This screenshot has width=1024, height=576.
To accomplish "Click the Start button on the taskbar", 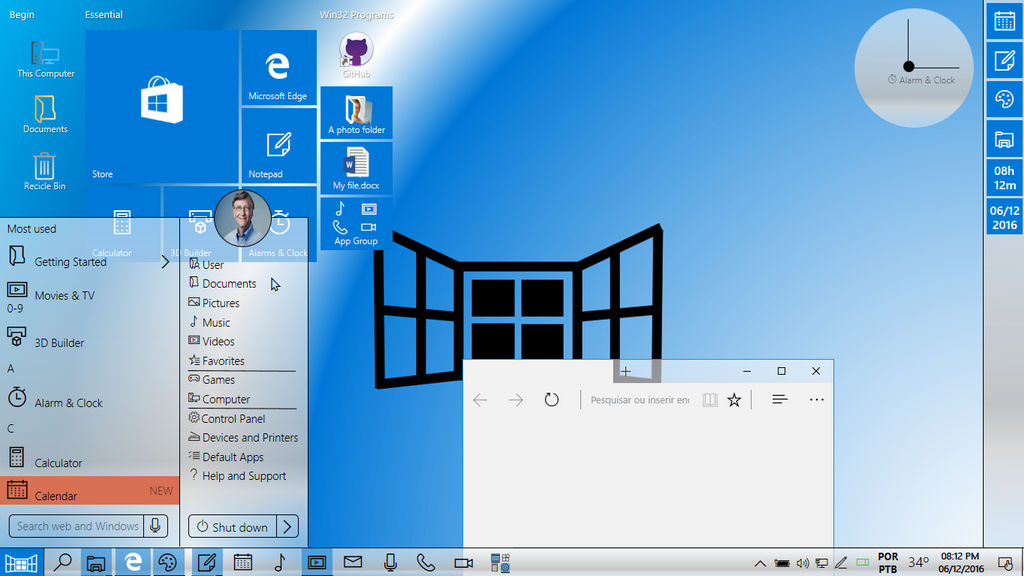I will pos(21,562).
